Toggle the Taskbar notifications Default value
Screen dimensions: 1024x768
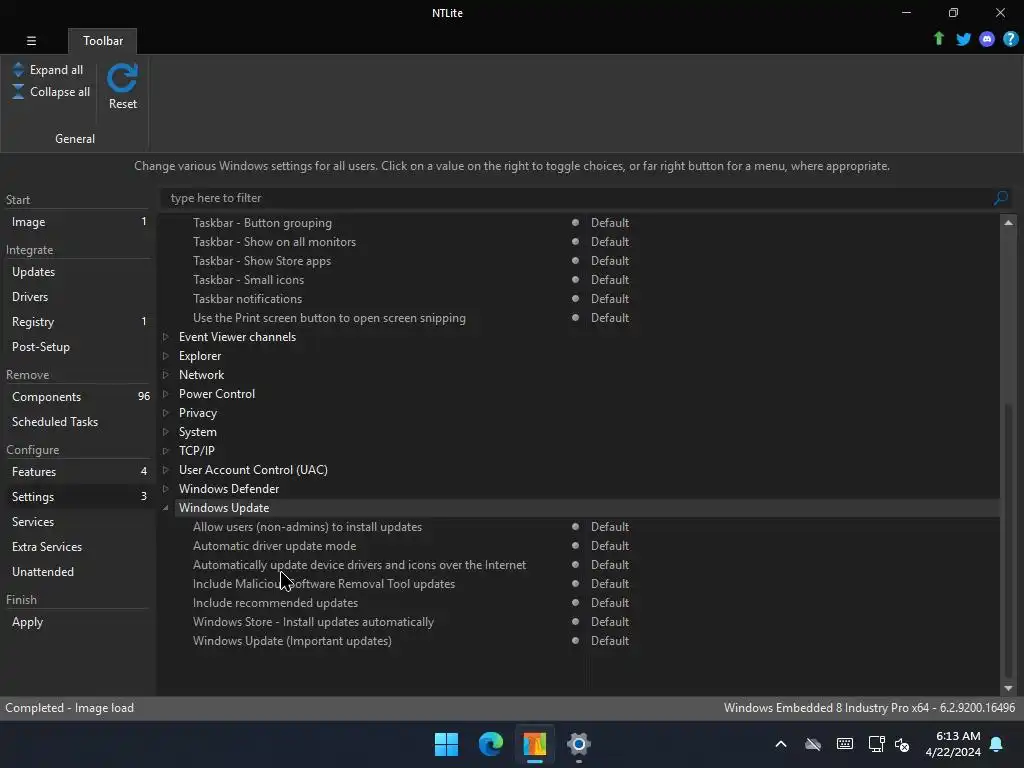(609, 298)
